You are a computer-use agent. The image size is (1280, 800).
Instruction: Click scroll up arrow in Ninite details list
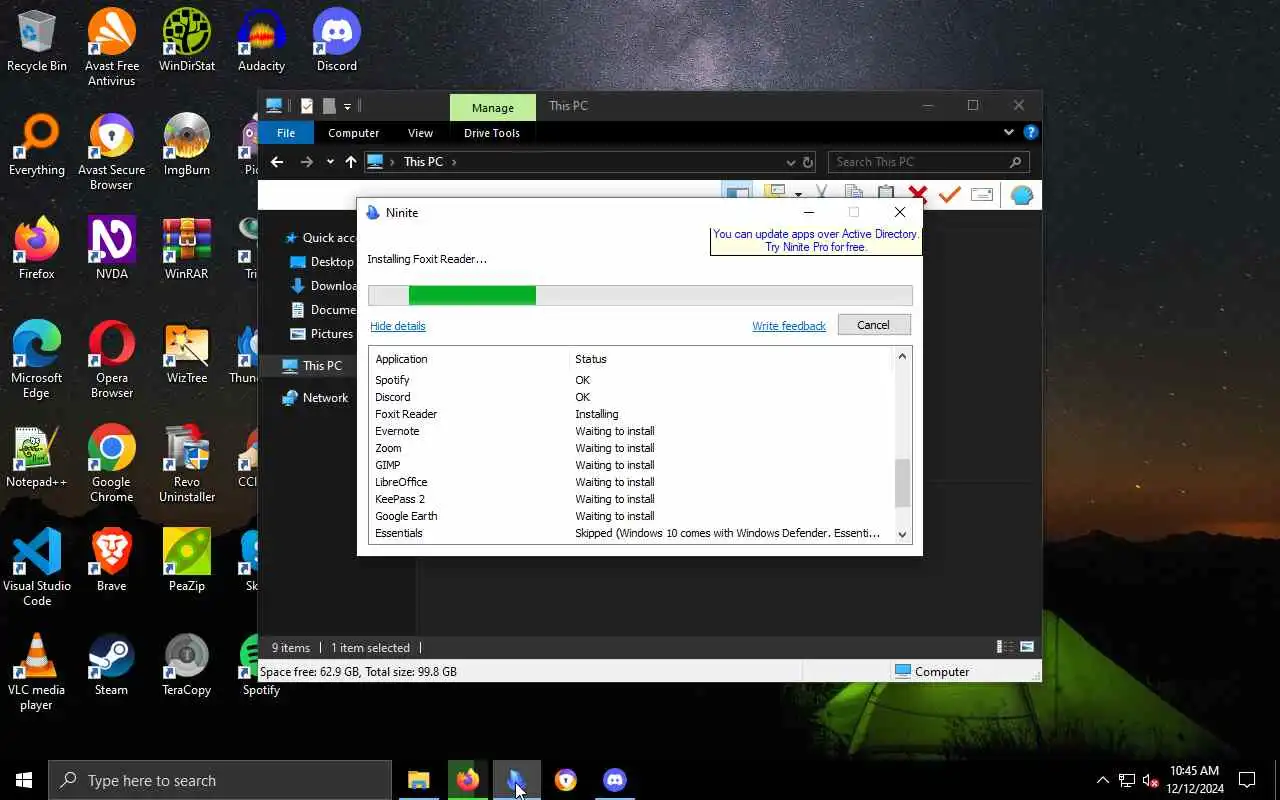(x=902, y=356)
